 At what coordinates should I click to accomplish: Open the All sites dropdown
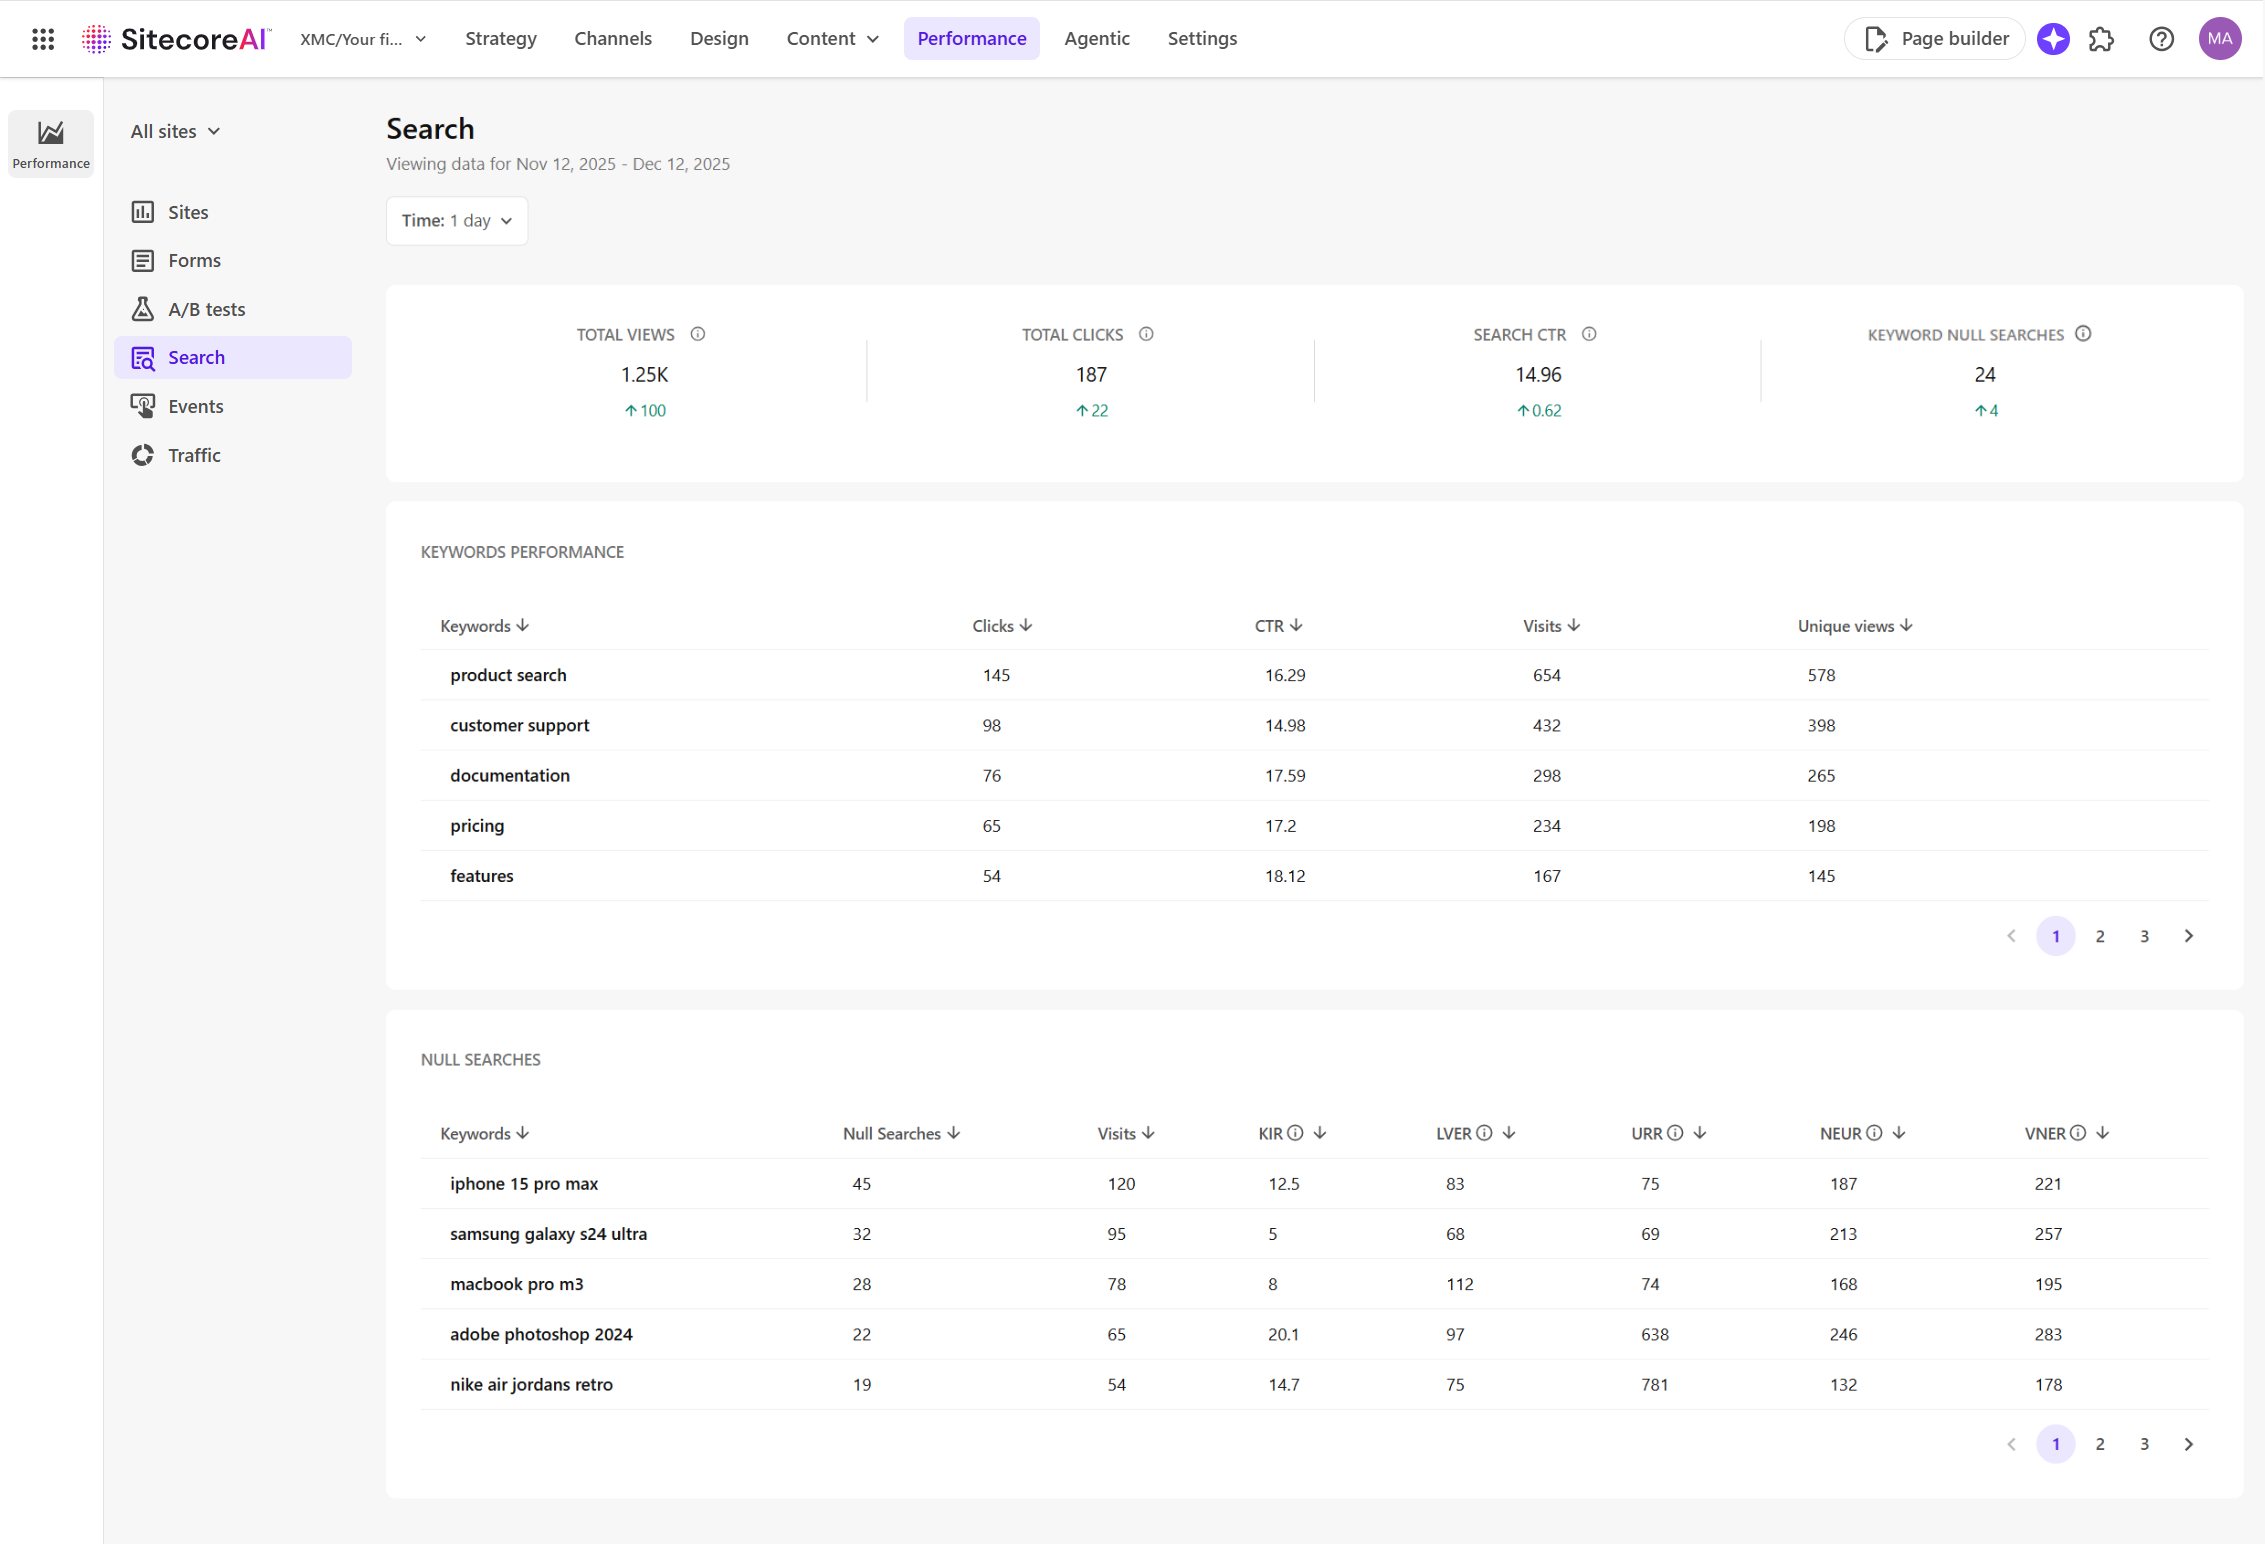pos(175,131)
